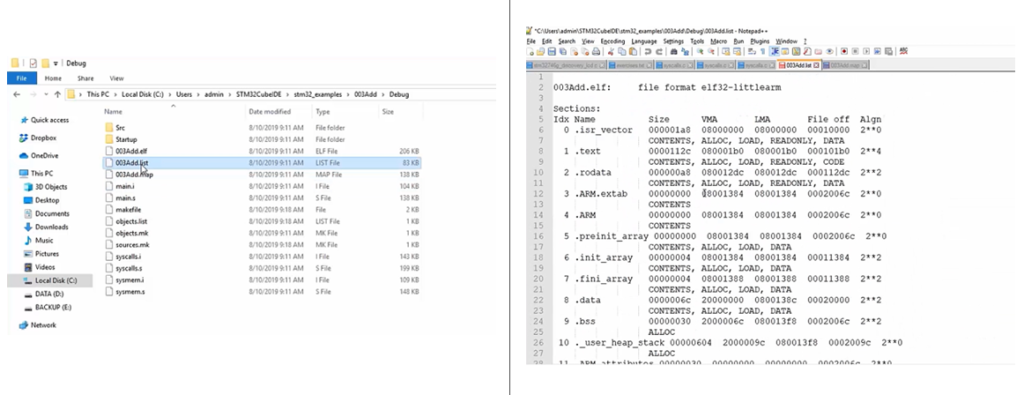Toggle Show All Characters pilcrow icon
This screenshot has width=1024, height=395.
pos(762,51)
